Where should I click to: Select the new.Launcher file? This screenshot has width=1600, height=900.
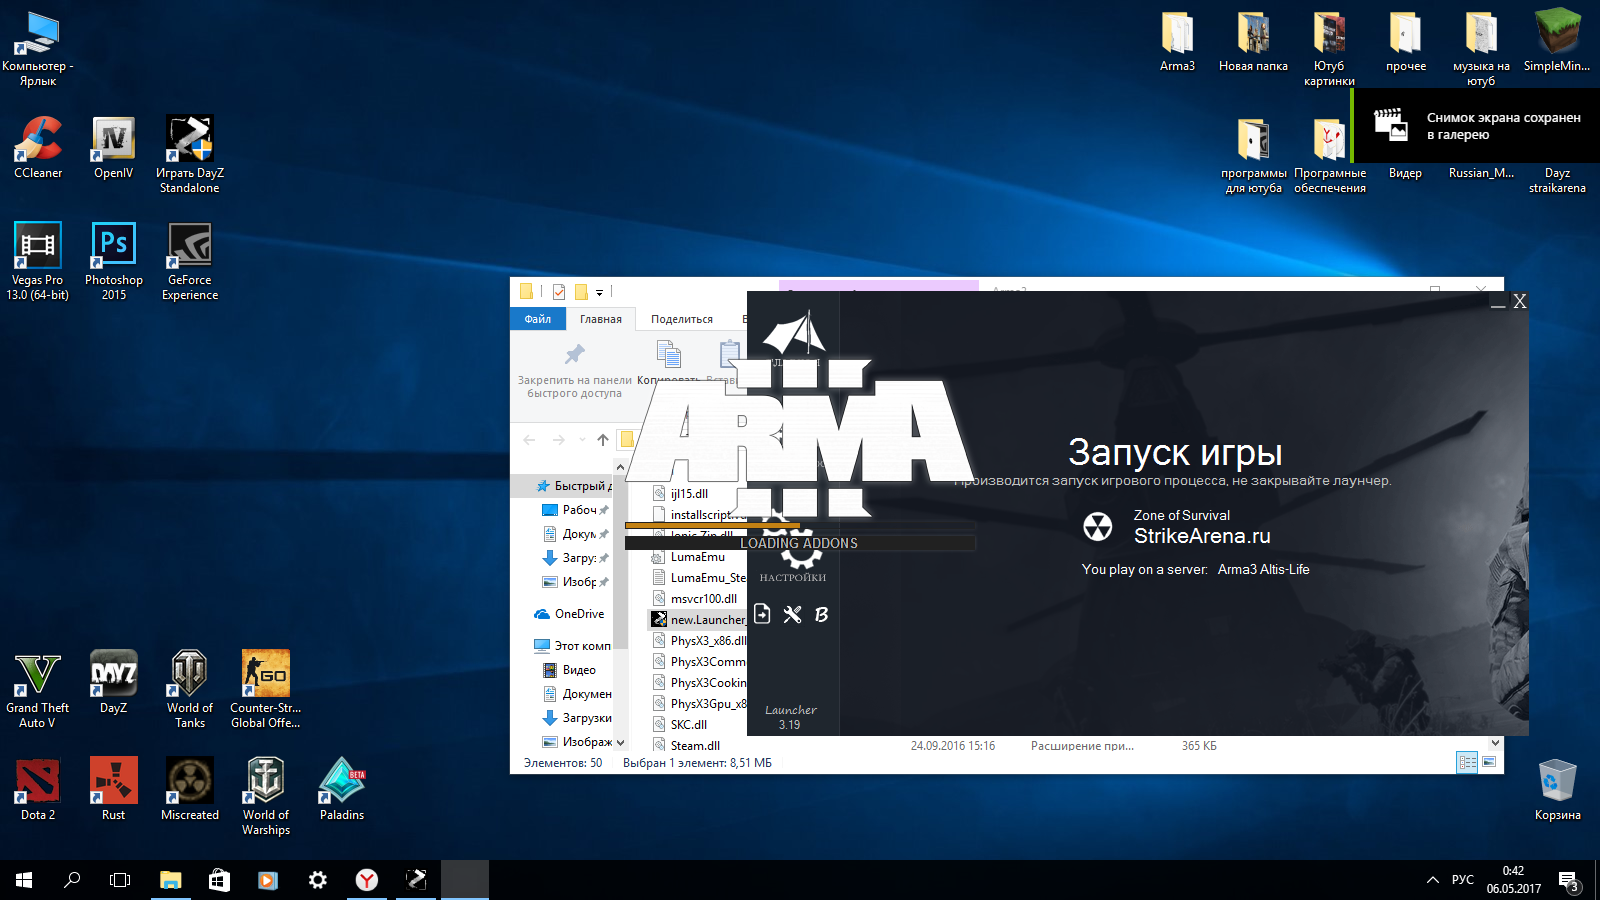699,620
